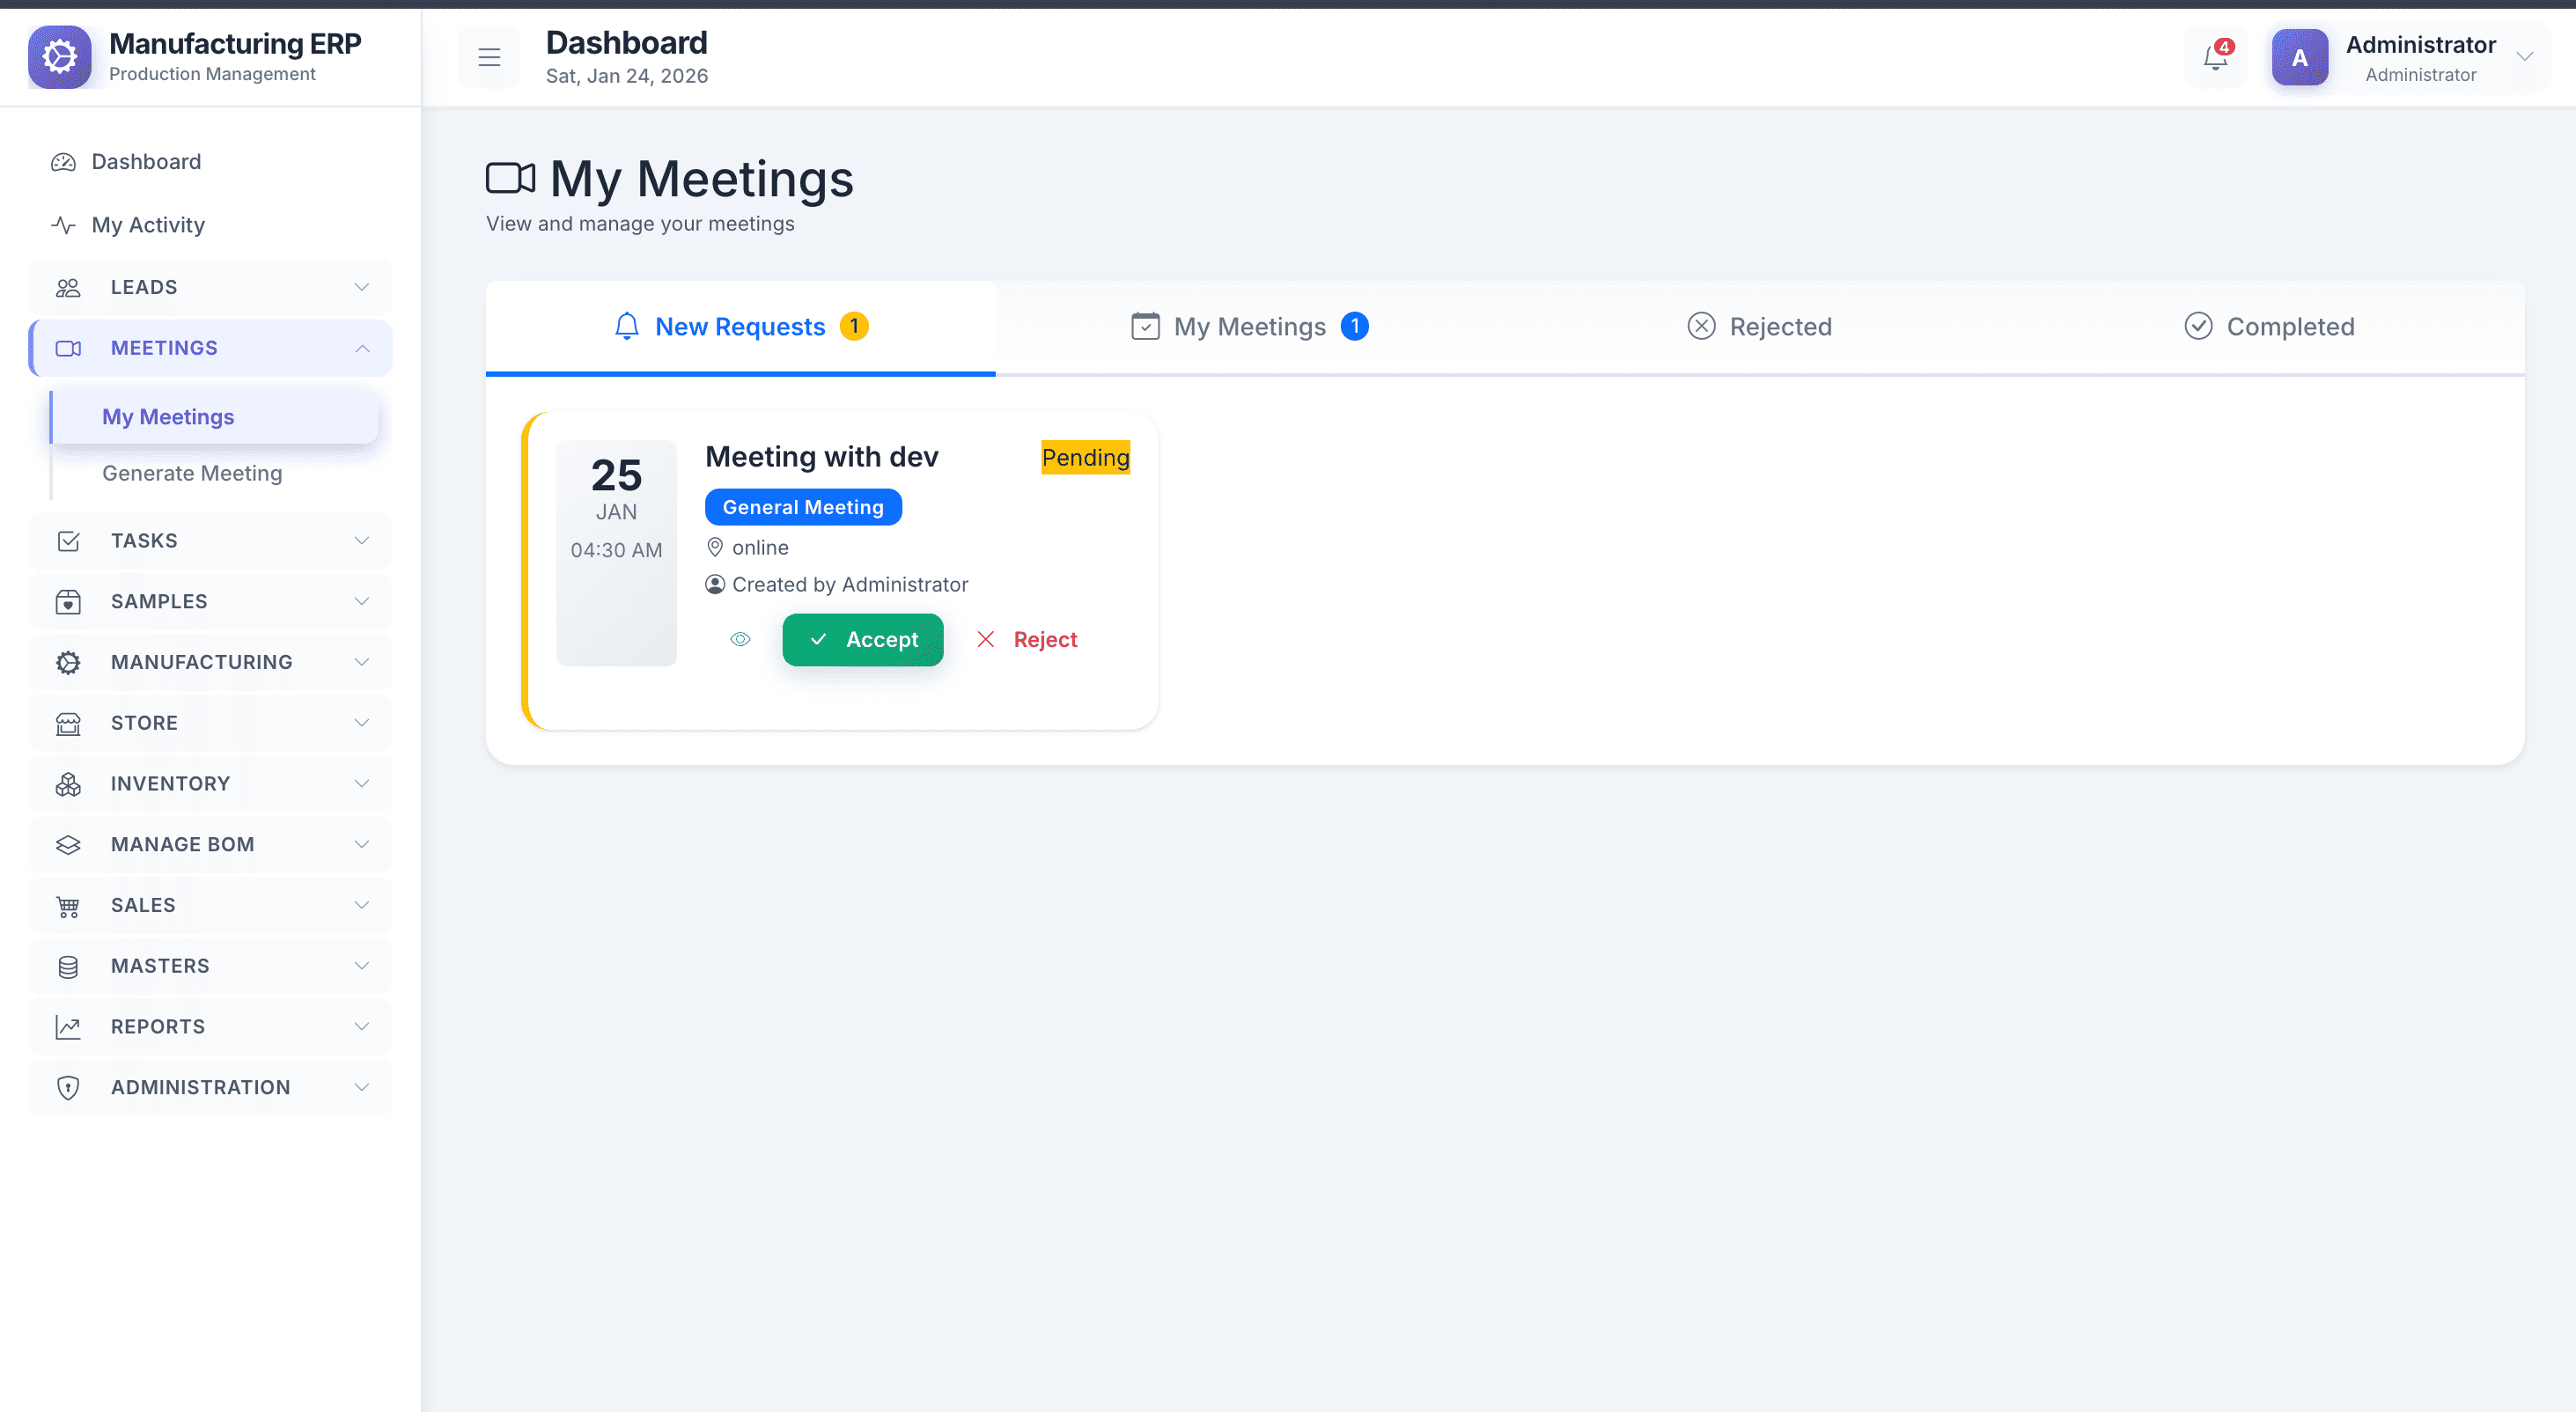View meeting details with eye icon
2576x1412 pixels.
coord(740,640)
